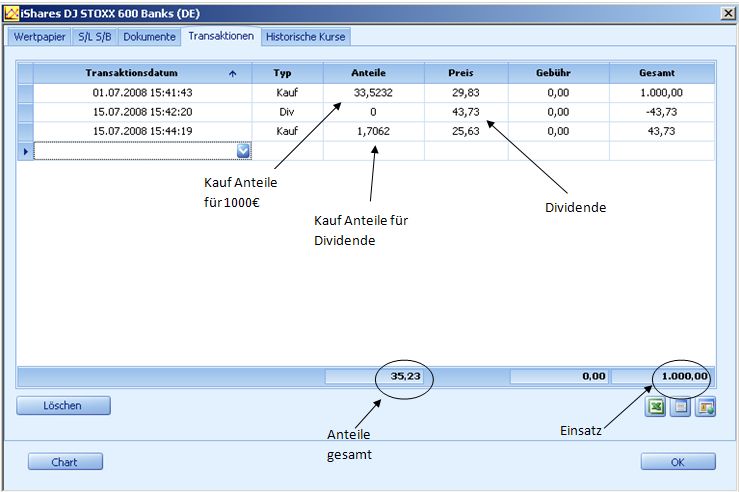Select the new-row indicator arrow
This screenshot has height=492, width=739.
[x=25, y=151]
